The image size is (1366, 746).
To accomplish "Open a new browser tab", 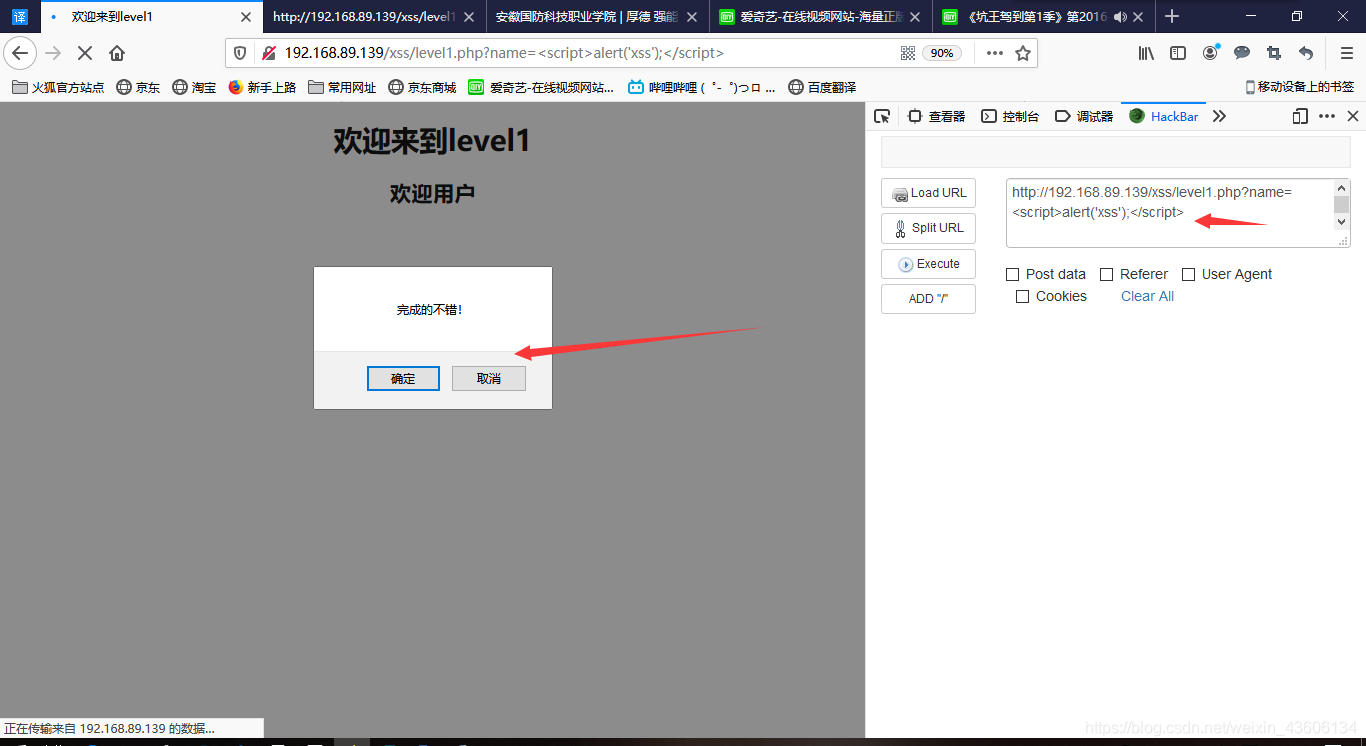I will pyautogui.click(x=1172, y=16).
